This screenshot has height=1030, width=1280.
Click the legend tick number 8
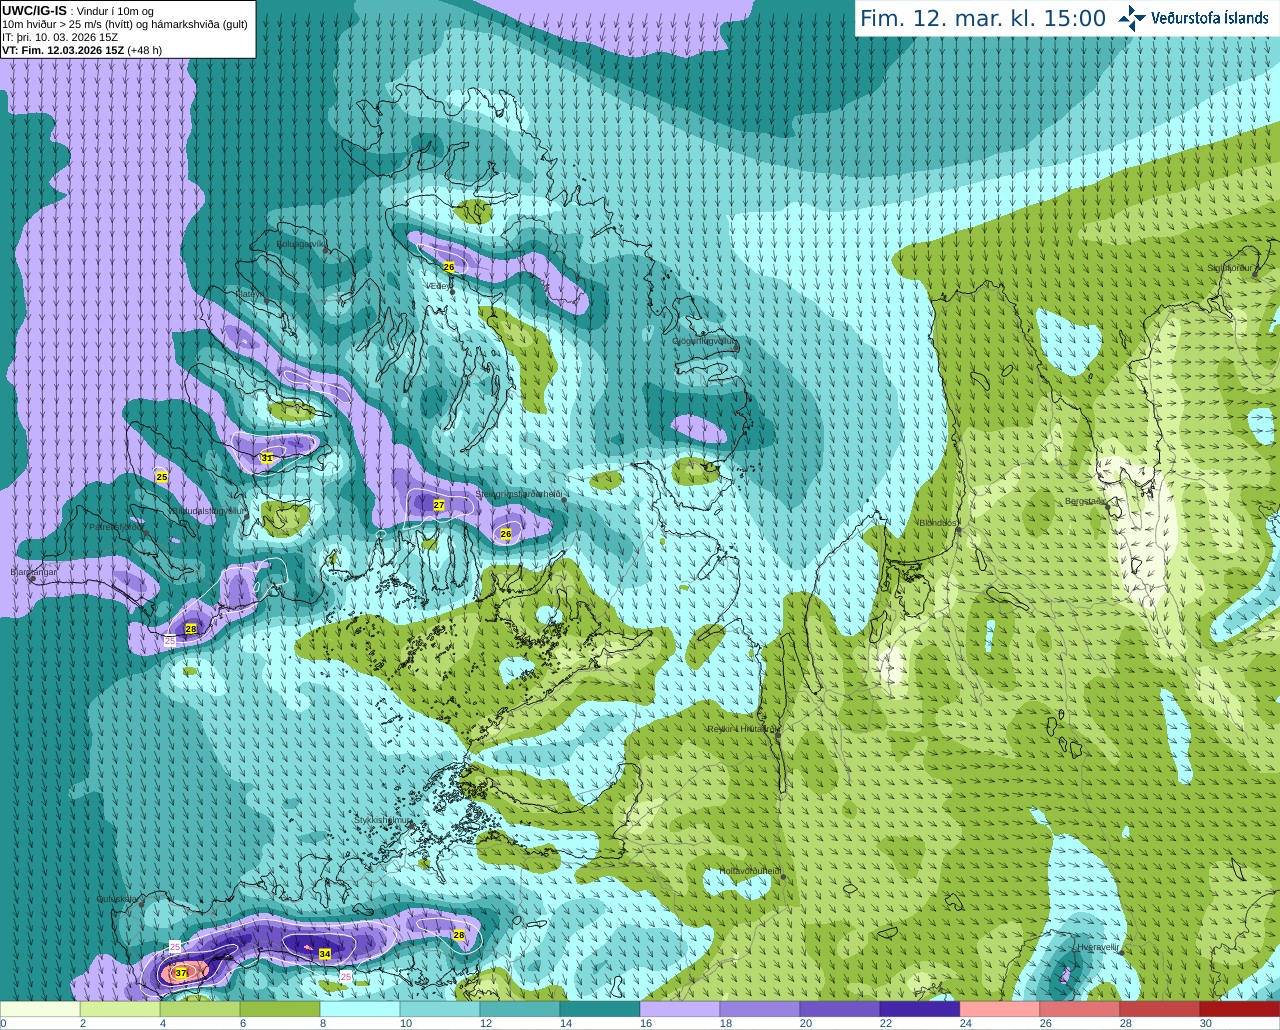tap(323, 1023)
